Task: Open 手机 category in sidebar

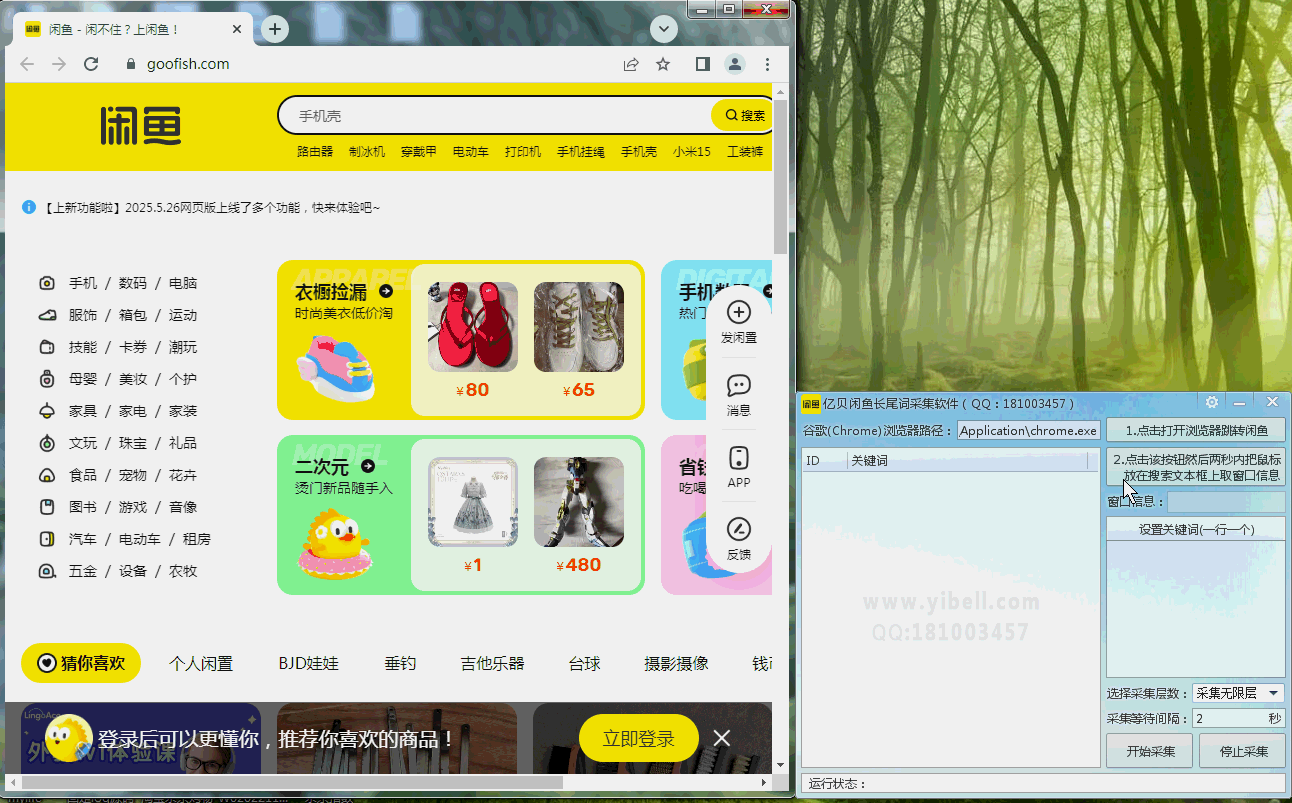Action: (83, 283)
